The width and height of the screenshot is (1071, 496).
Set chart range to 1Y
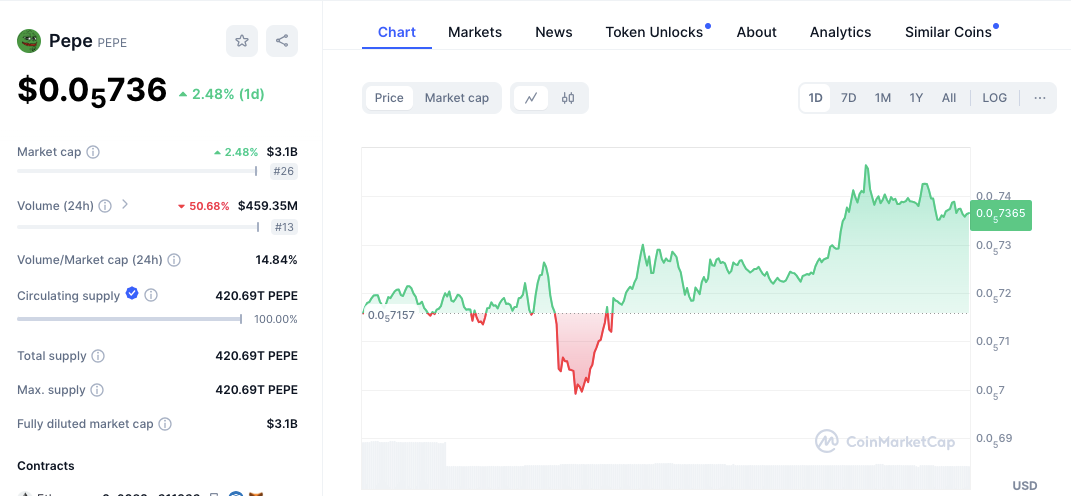916,98
